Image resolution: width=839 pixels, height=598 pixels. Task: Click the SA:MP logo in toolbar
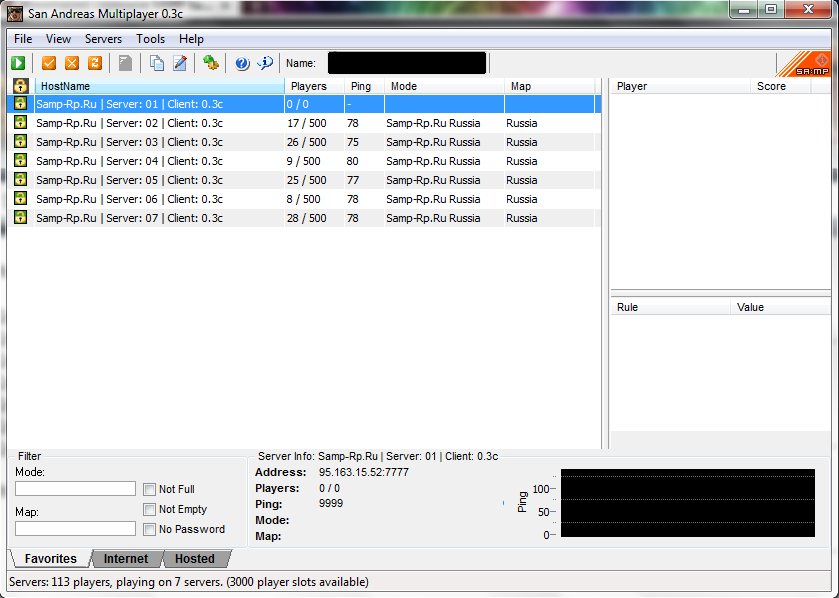pos(803,64)
